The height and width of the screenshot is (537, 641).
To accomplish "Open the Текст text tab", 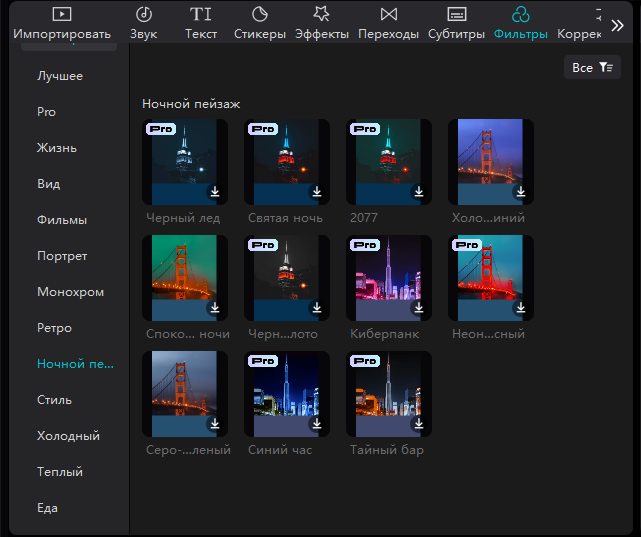I will [201, 23].
